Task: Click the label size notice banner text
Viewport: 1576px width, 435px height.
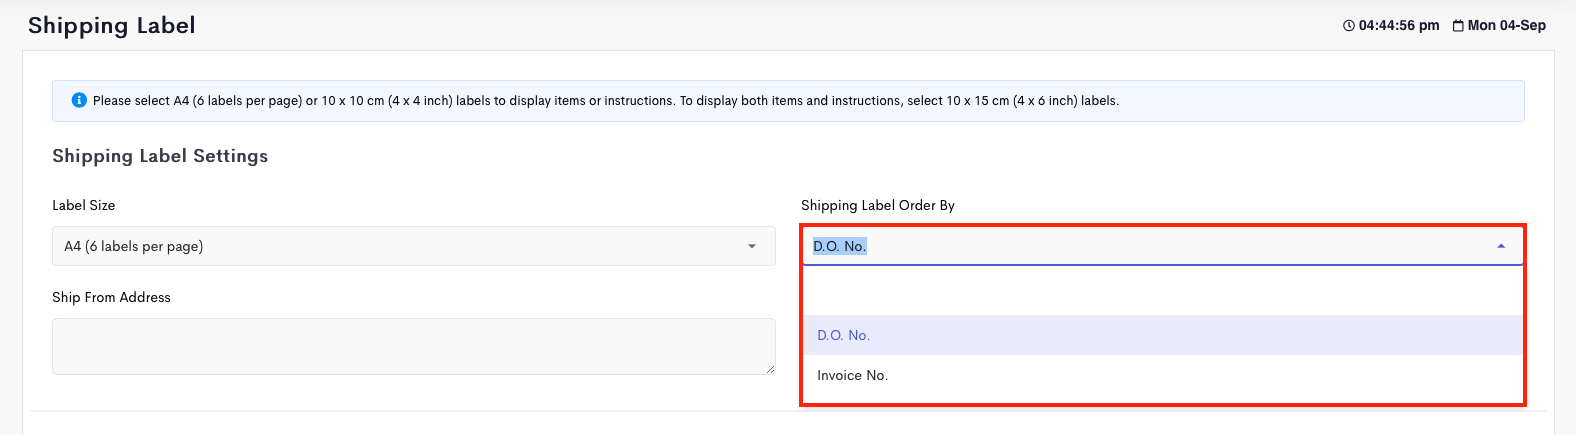Action: pos(606,101)
